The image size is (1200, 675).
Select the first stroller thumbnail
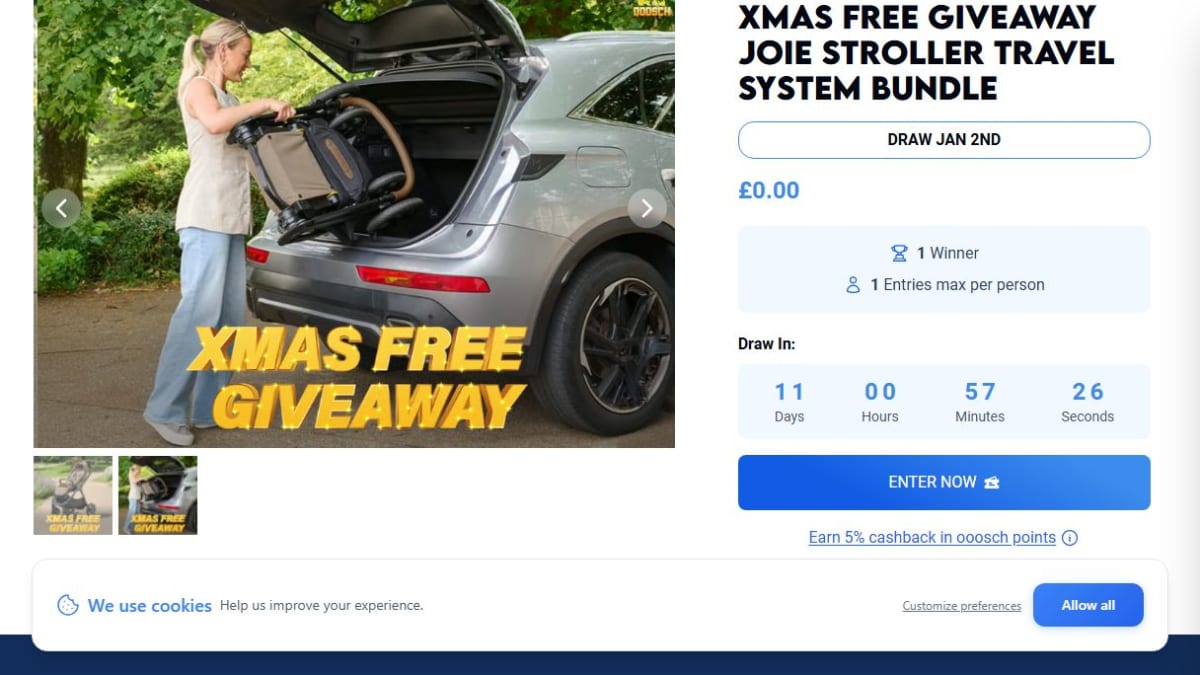pos(73,495)
